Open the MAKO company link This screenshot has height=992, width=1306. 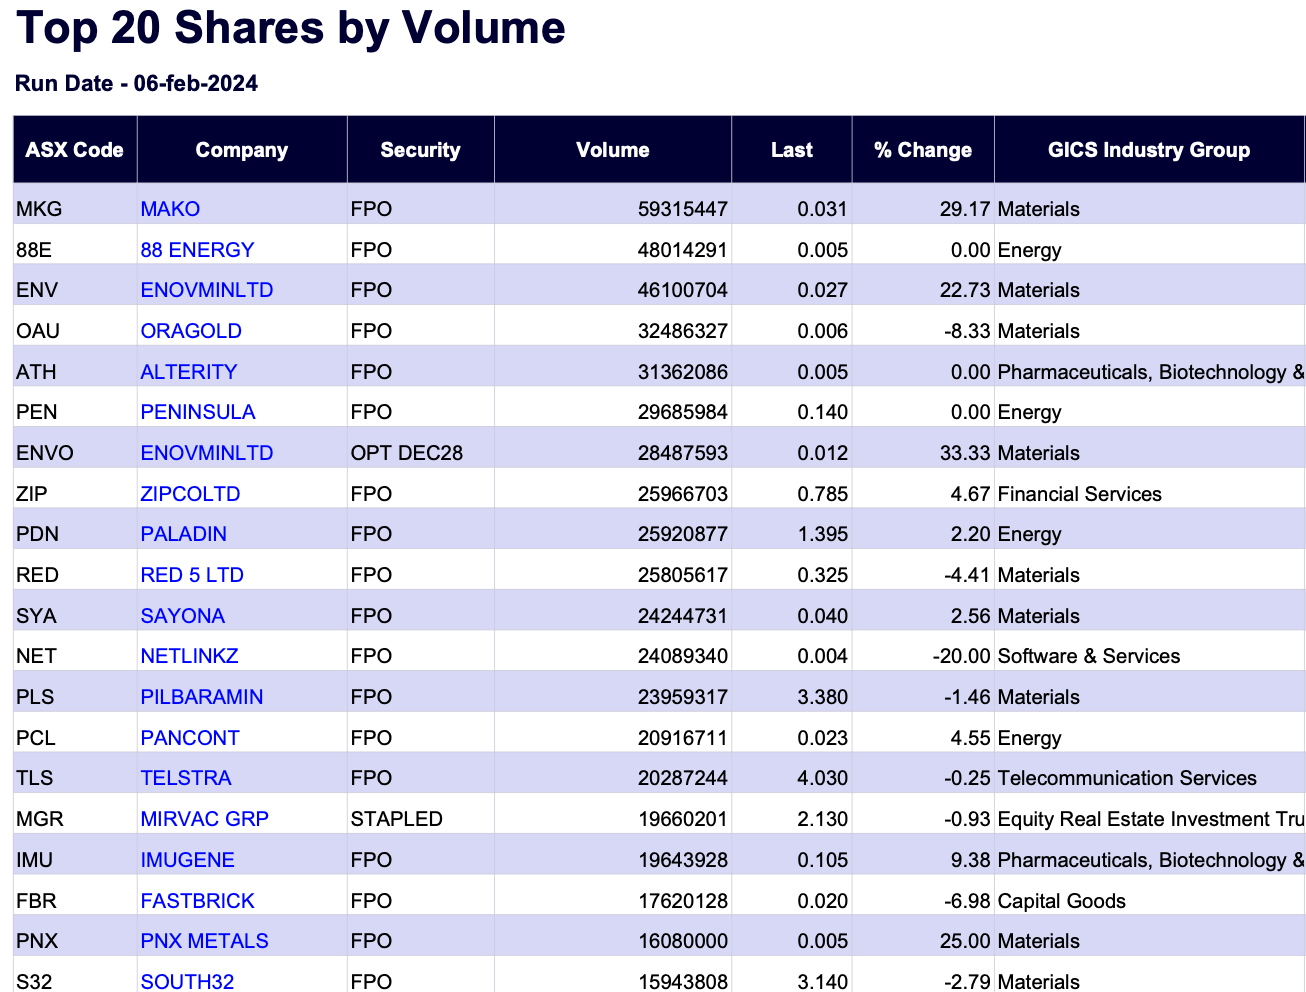tap(170, 209)
